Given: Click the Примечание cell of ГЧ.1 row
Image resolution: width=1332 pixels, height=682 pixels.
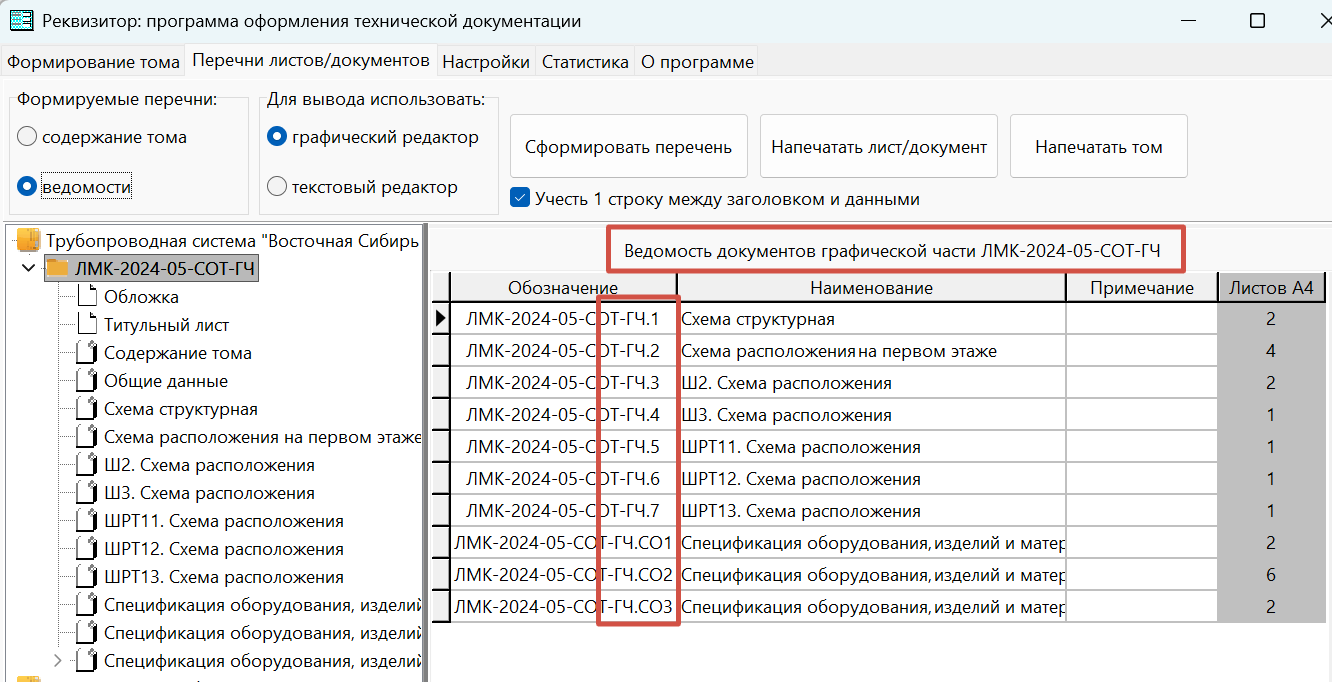Looking at the screenshot, I should click(x=1142, y=319).
